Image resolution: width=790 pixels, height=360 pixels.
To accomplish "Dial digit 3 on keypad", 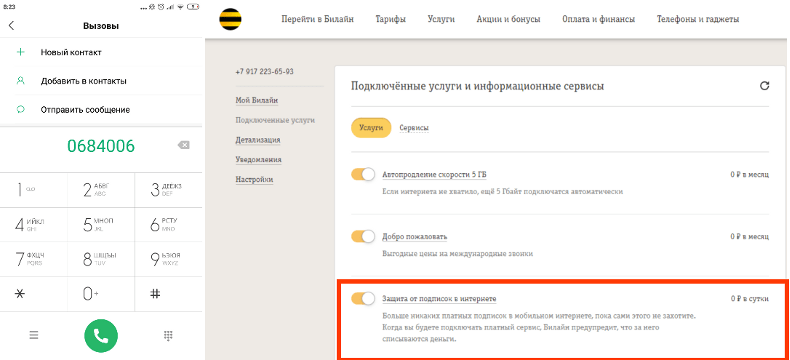I will (x=168, y=189).
